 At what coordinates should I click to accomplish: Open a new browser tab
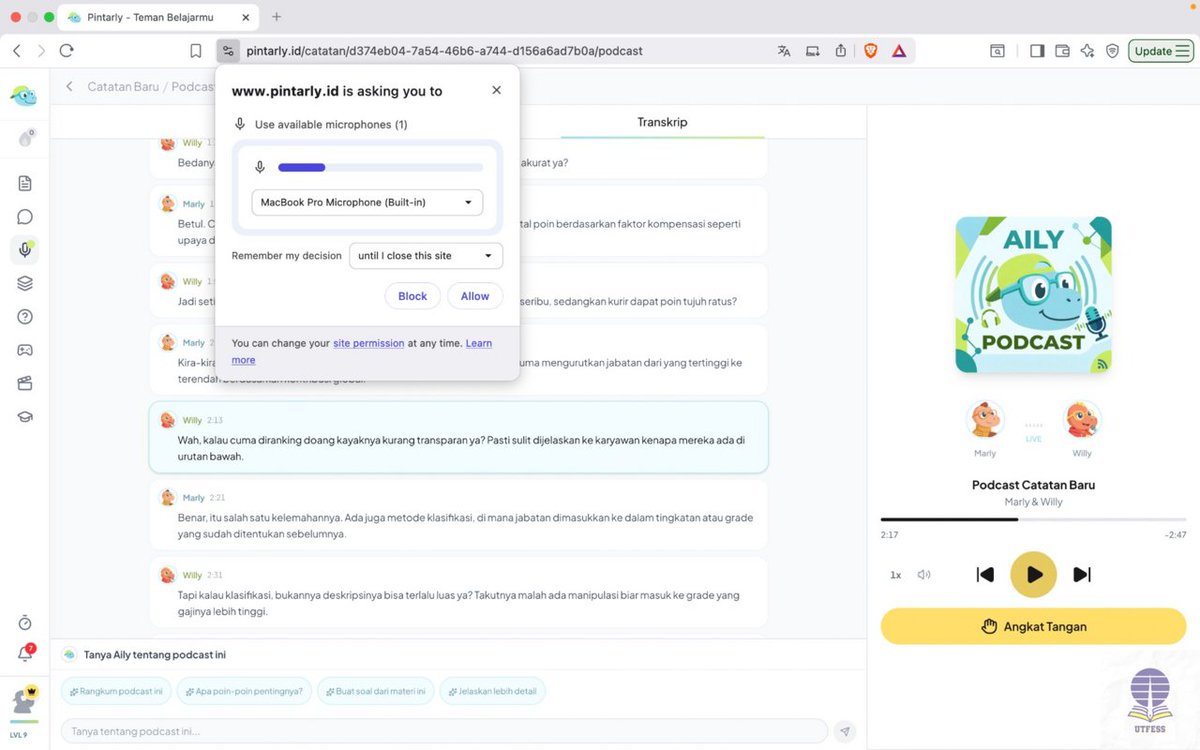click(x=277, y=17)
